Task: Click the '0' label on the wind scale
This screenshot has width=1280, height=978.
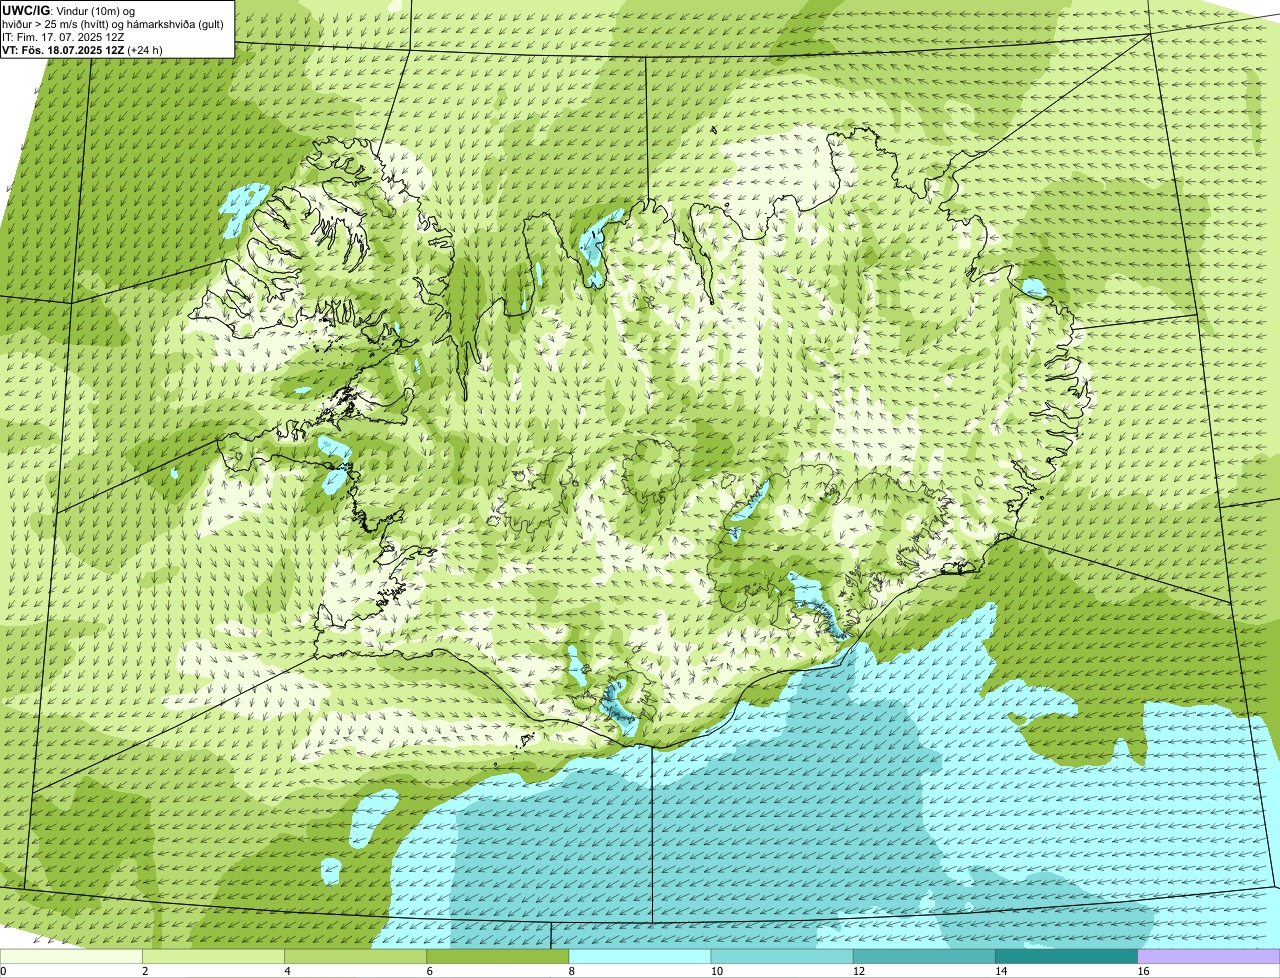Action: (x=4, y=971)
